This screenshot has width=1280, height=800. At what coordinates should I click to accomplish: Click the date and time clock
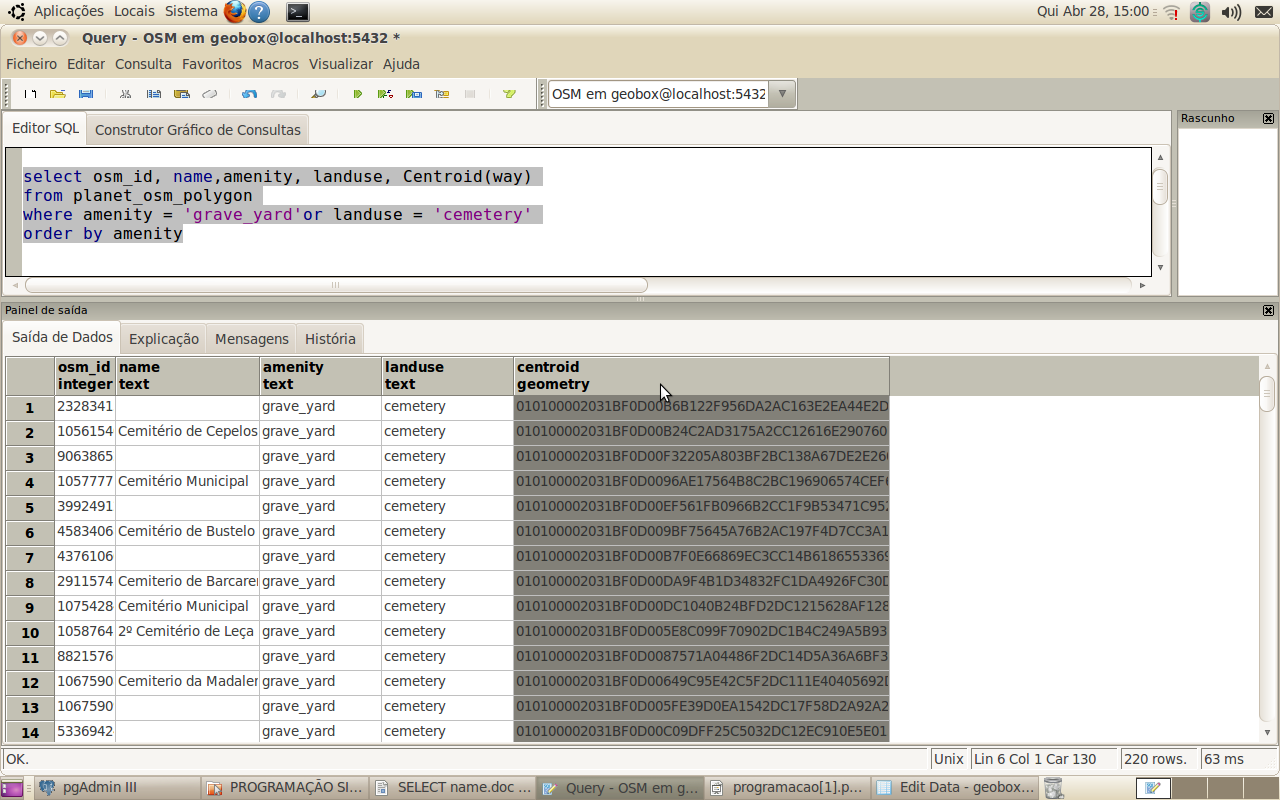1093,11
